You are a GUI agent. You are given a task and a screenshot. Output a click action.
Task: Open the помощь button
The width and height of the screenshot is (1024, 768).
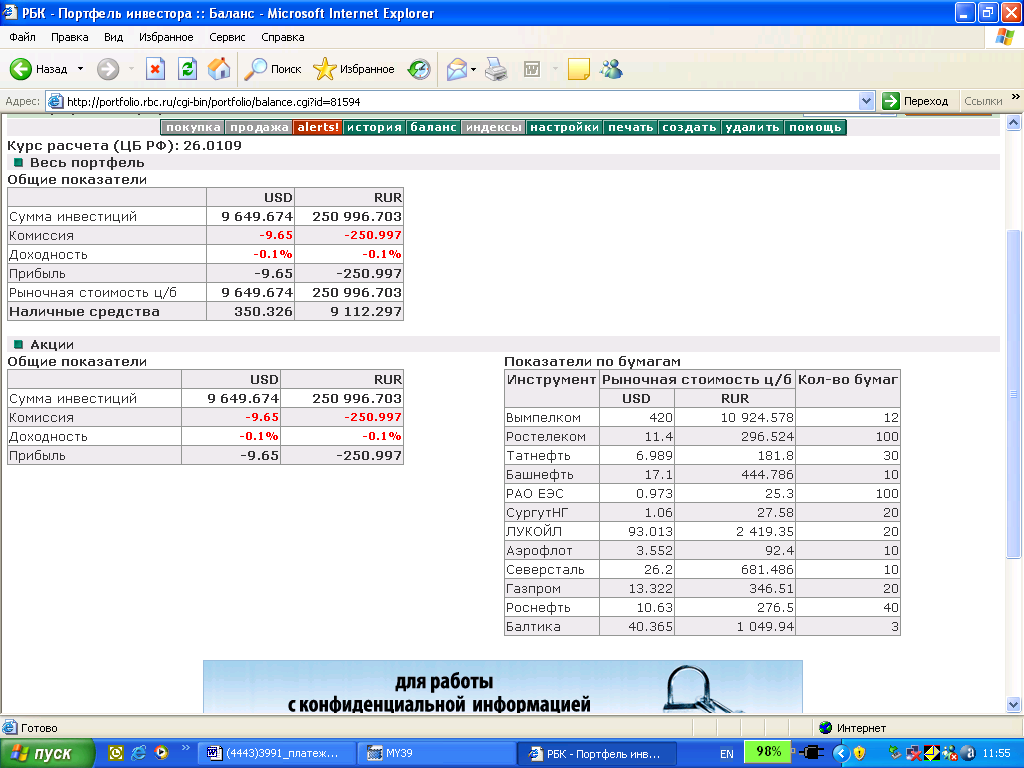815,127
